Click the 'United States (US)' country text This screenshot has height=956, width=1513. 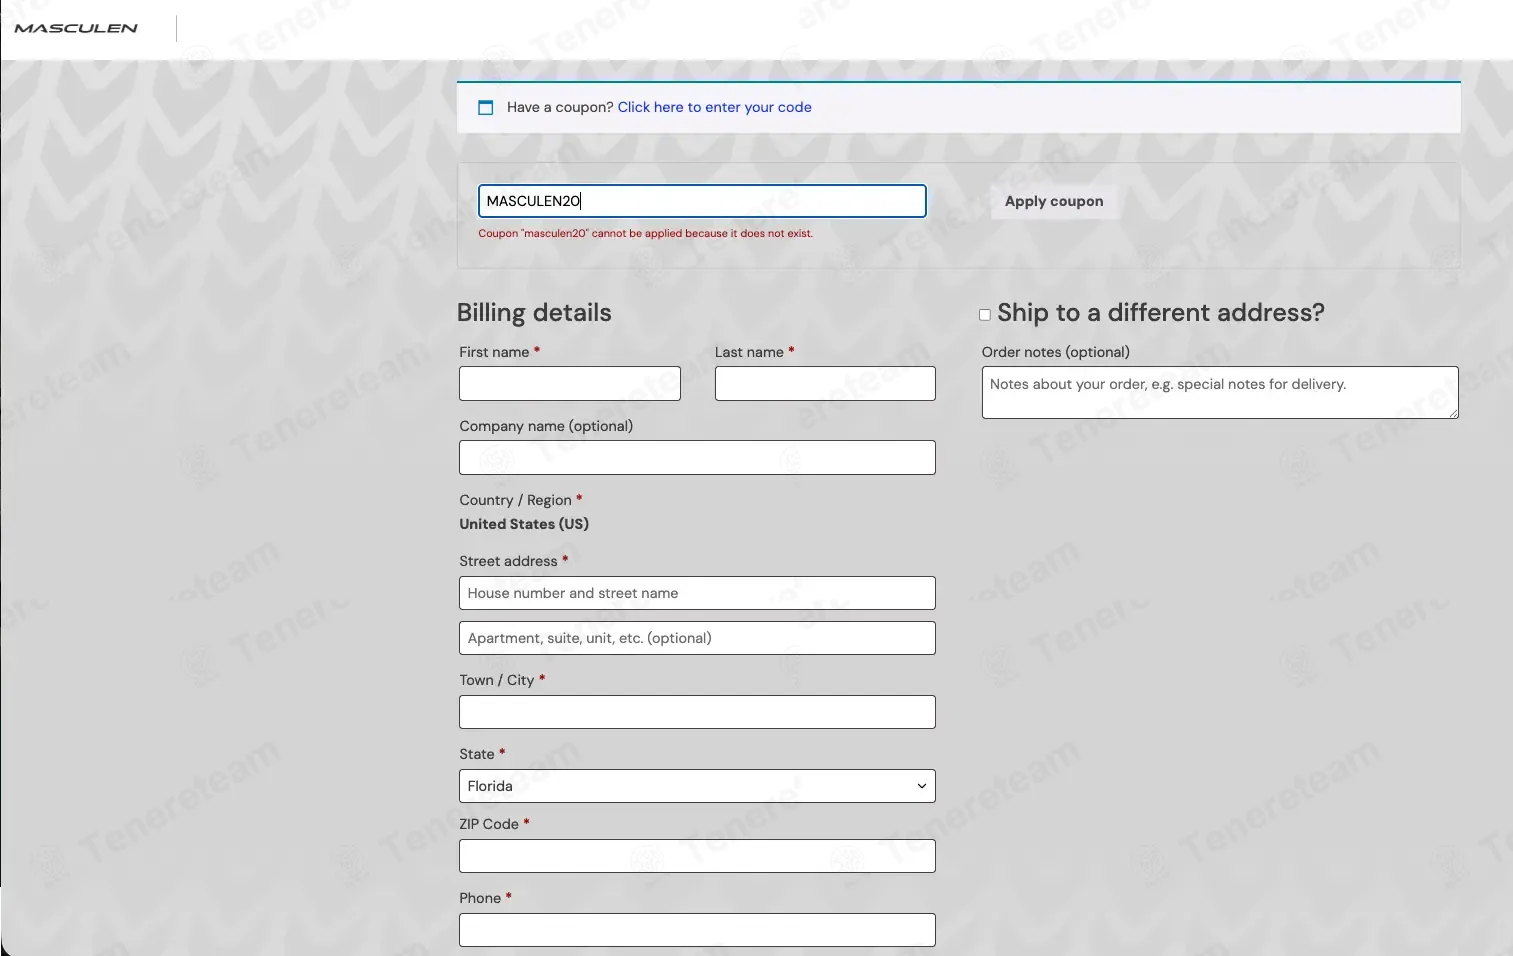524,524
